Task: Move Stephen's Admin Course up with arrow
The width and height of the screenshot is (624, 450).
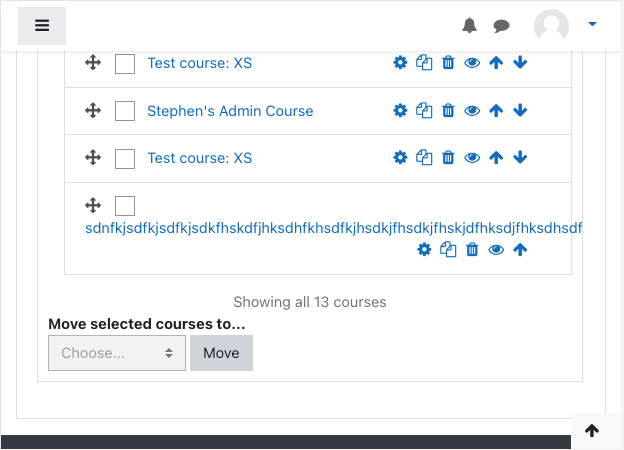Action: pyautogui.click(x=496, y=110)
